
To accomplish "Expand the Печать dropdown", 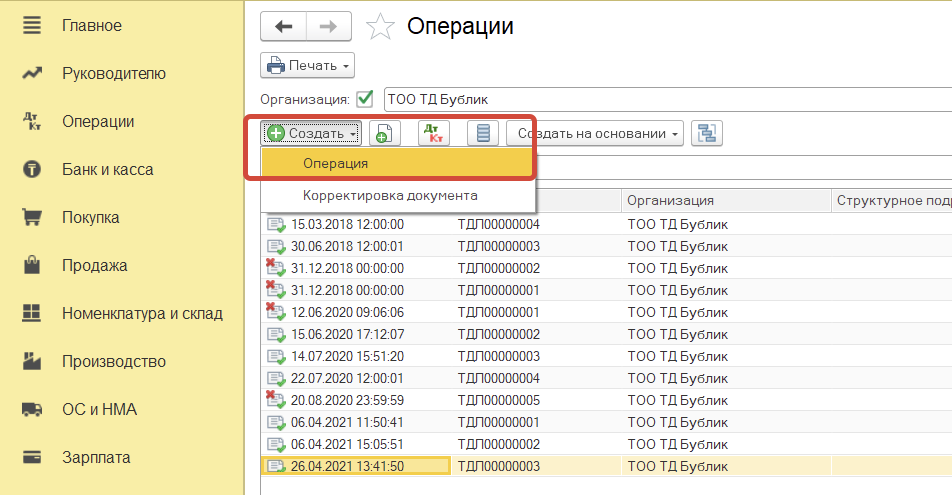I will pyautogui.click(x=308, y=66).
